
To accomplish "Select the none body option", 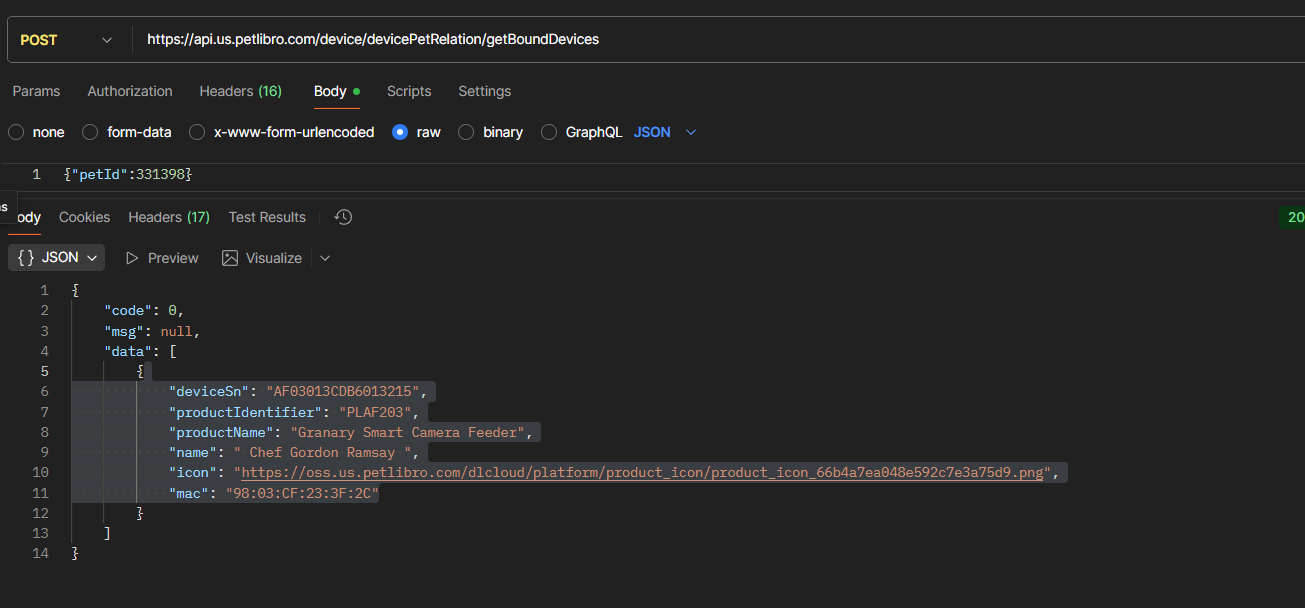I will [x=16, y=132].
